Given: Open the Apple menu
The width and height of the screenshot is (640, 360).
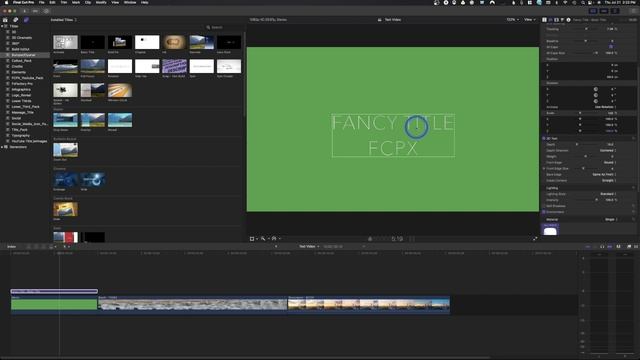Looking at the screenshot, I should coord(6,2).
